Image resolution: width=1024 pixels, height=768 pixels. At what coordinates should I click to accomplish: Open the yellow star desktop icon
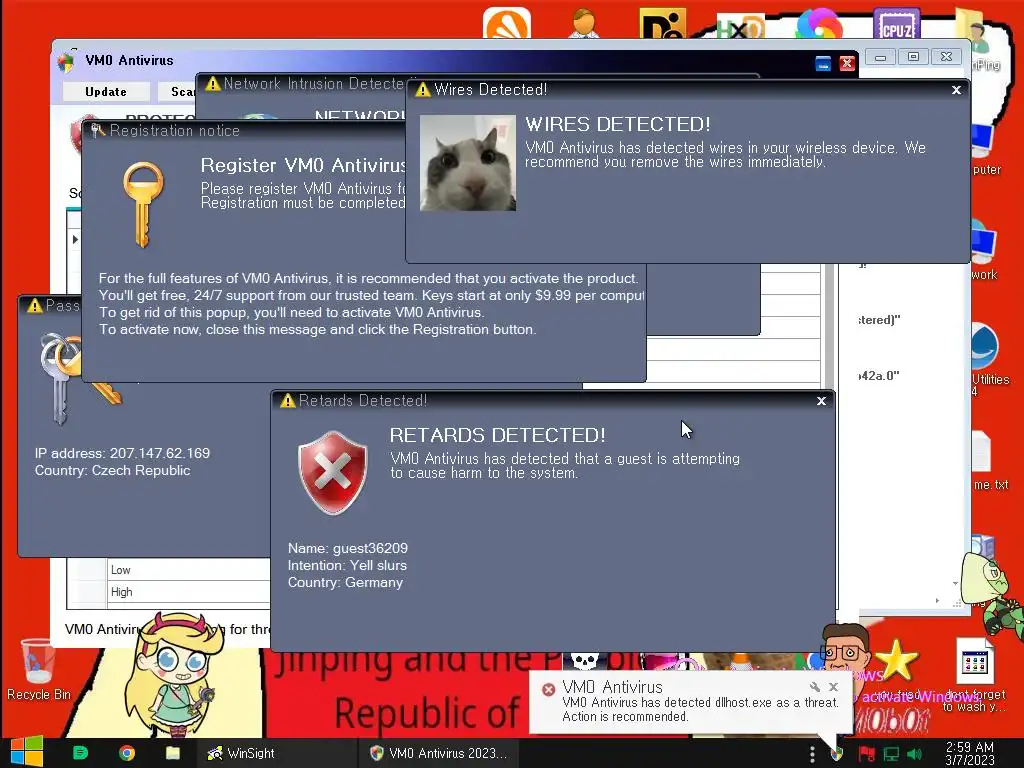tap(896, 660)
